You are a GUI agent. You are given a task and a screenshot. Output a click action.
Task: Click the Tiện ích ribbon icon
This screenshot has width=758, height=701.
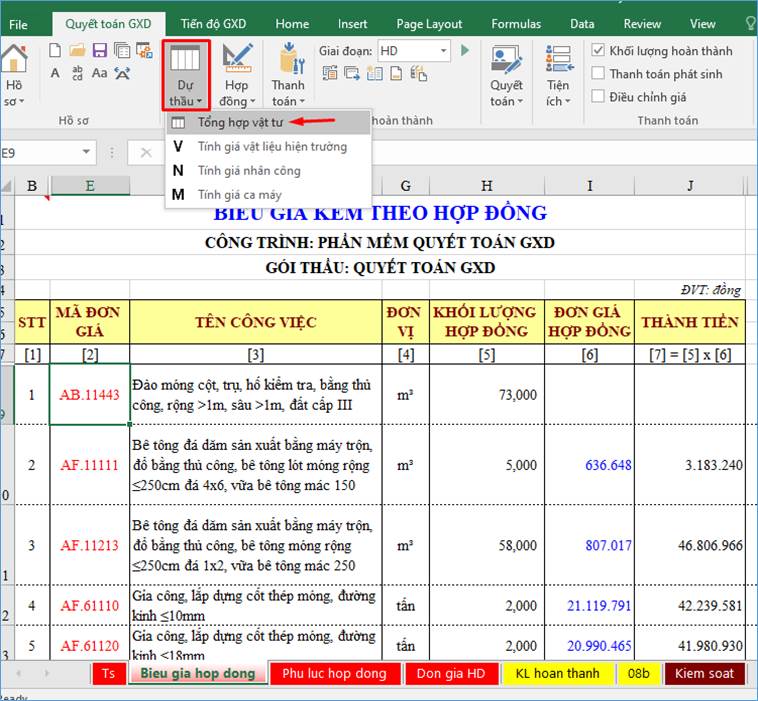click(558, 73)
